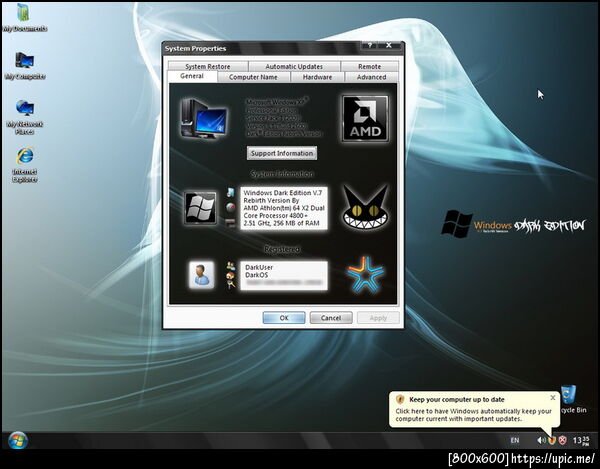Click the volume tray icon
Image resolution: width=600 pixels, height=469 pixels.
tap(541, 440)
